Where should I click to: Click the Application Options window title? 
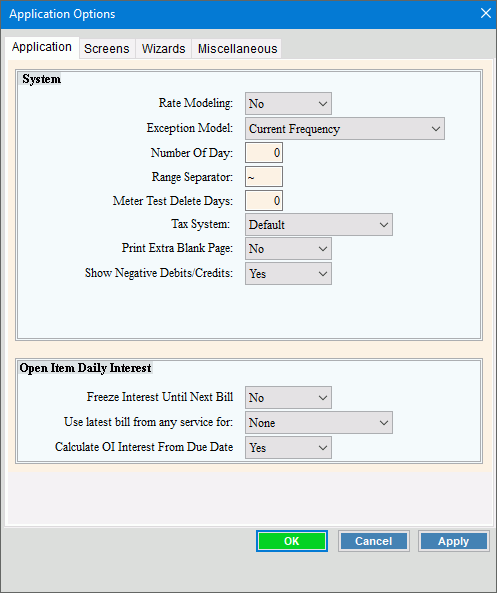point(62,14)
